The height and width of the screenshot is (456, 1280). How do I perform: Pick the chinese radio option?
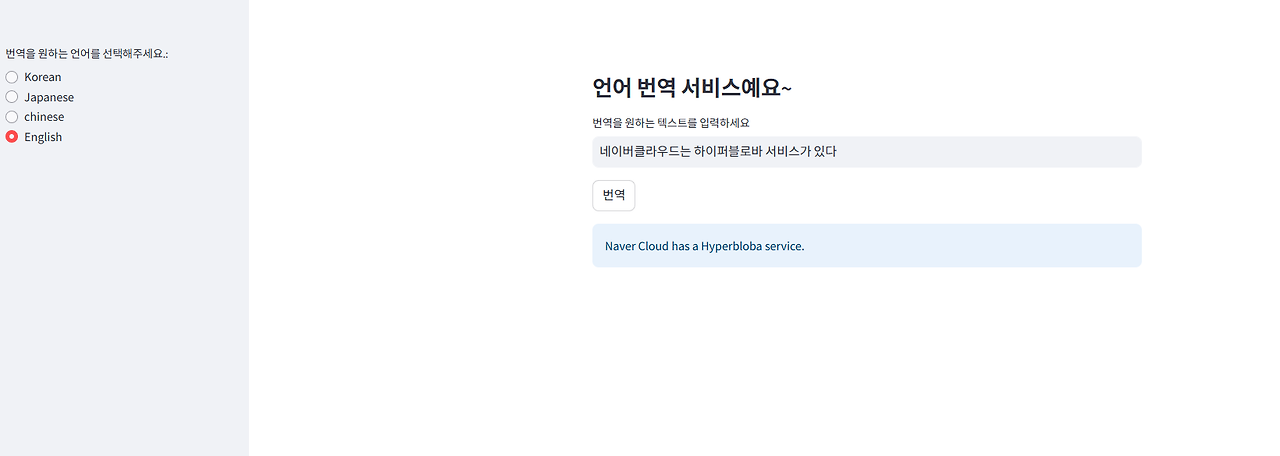pyautogui.click(x=12, y=117)
